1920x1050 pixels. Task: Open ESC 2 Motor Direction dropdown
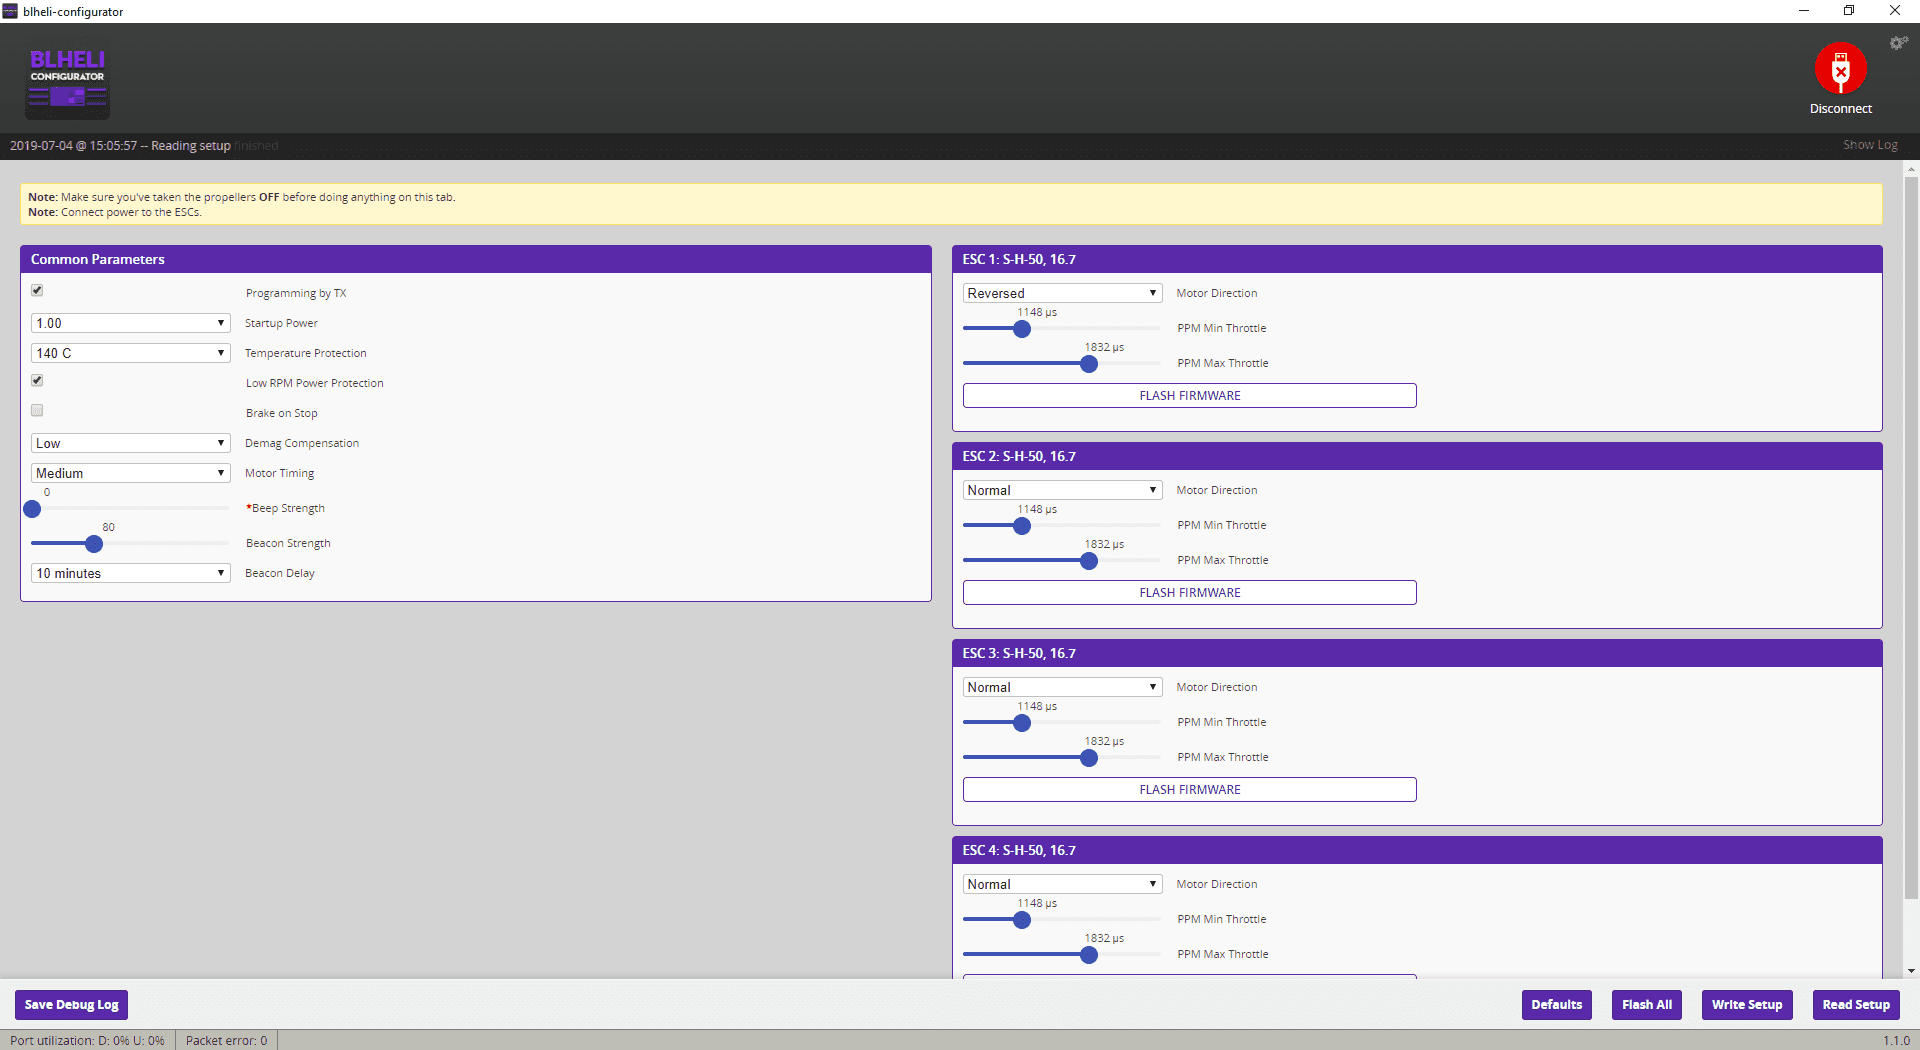(1062, 490)
